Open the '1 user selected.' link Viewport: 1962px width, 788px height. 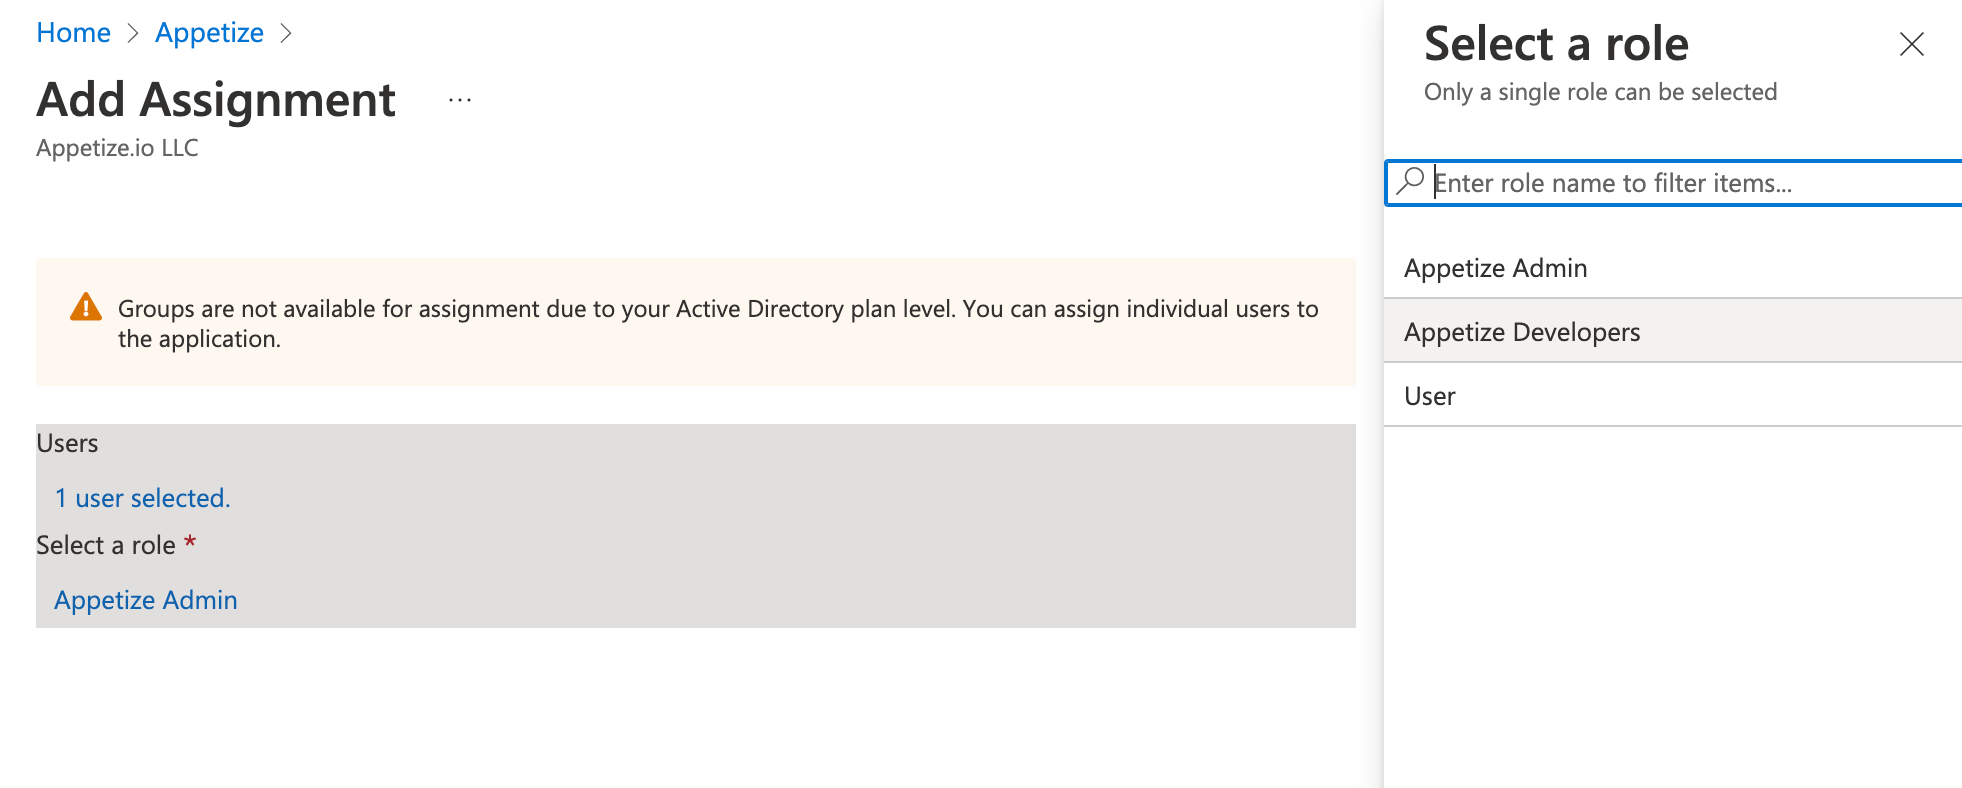pos(142,498)
